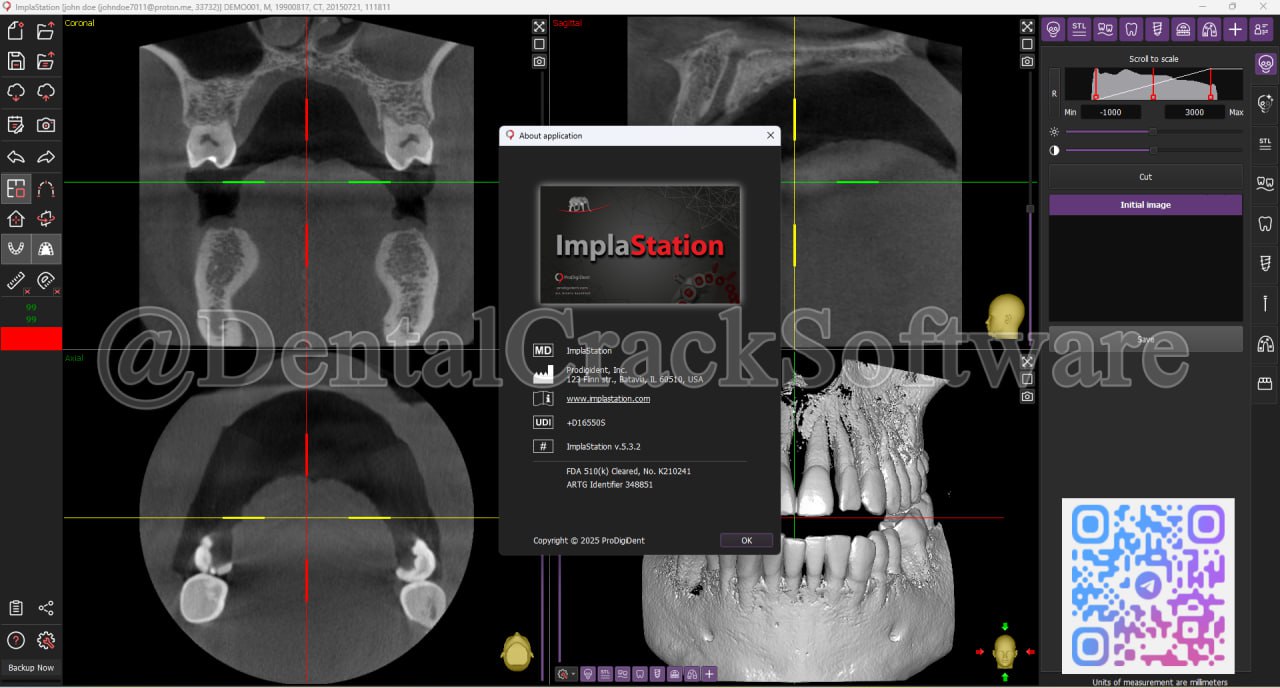1280x688 pixels.
Task: Click Save button in right panel
Action: (x=1146, y=339)
